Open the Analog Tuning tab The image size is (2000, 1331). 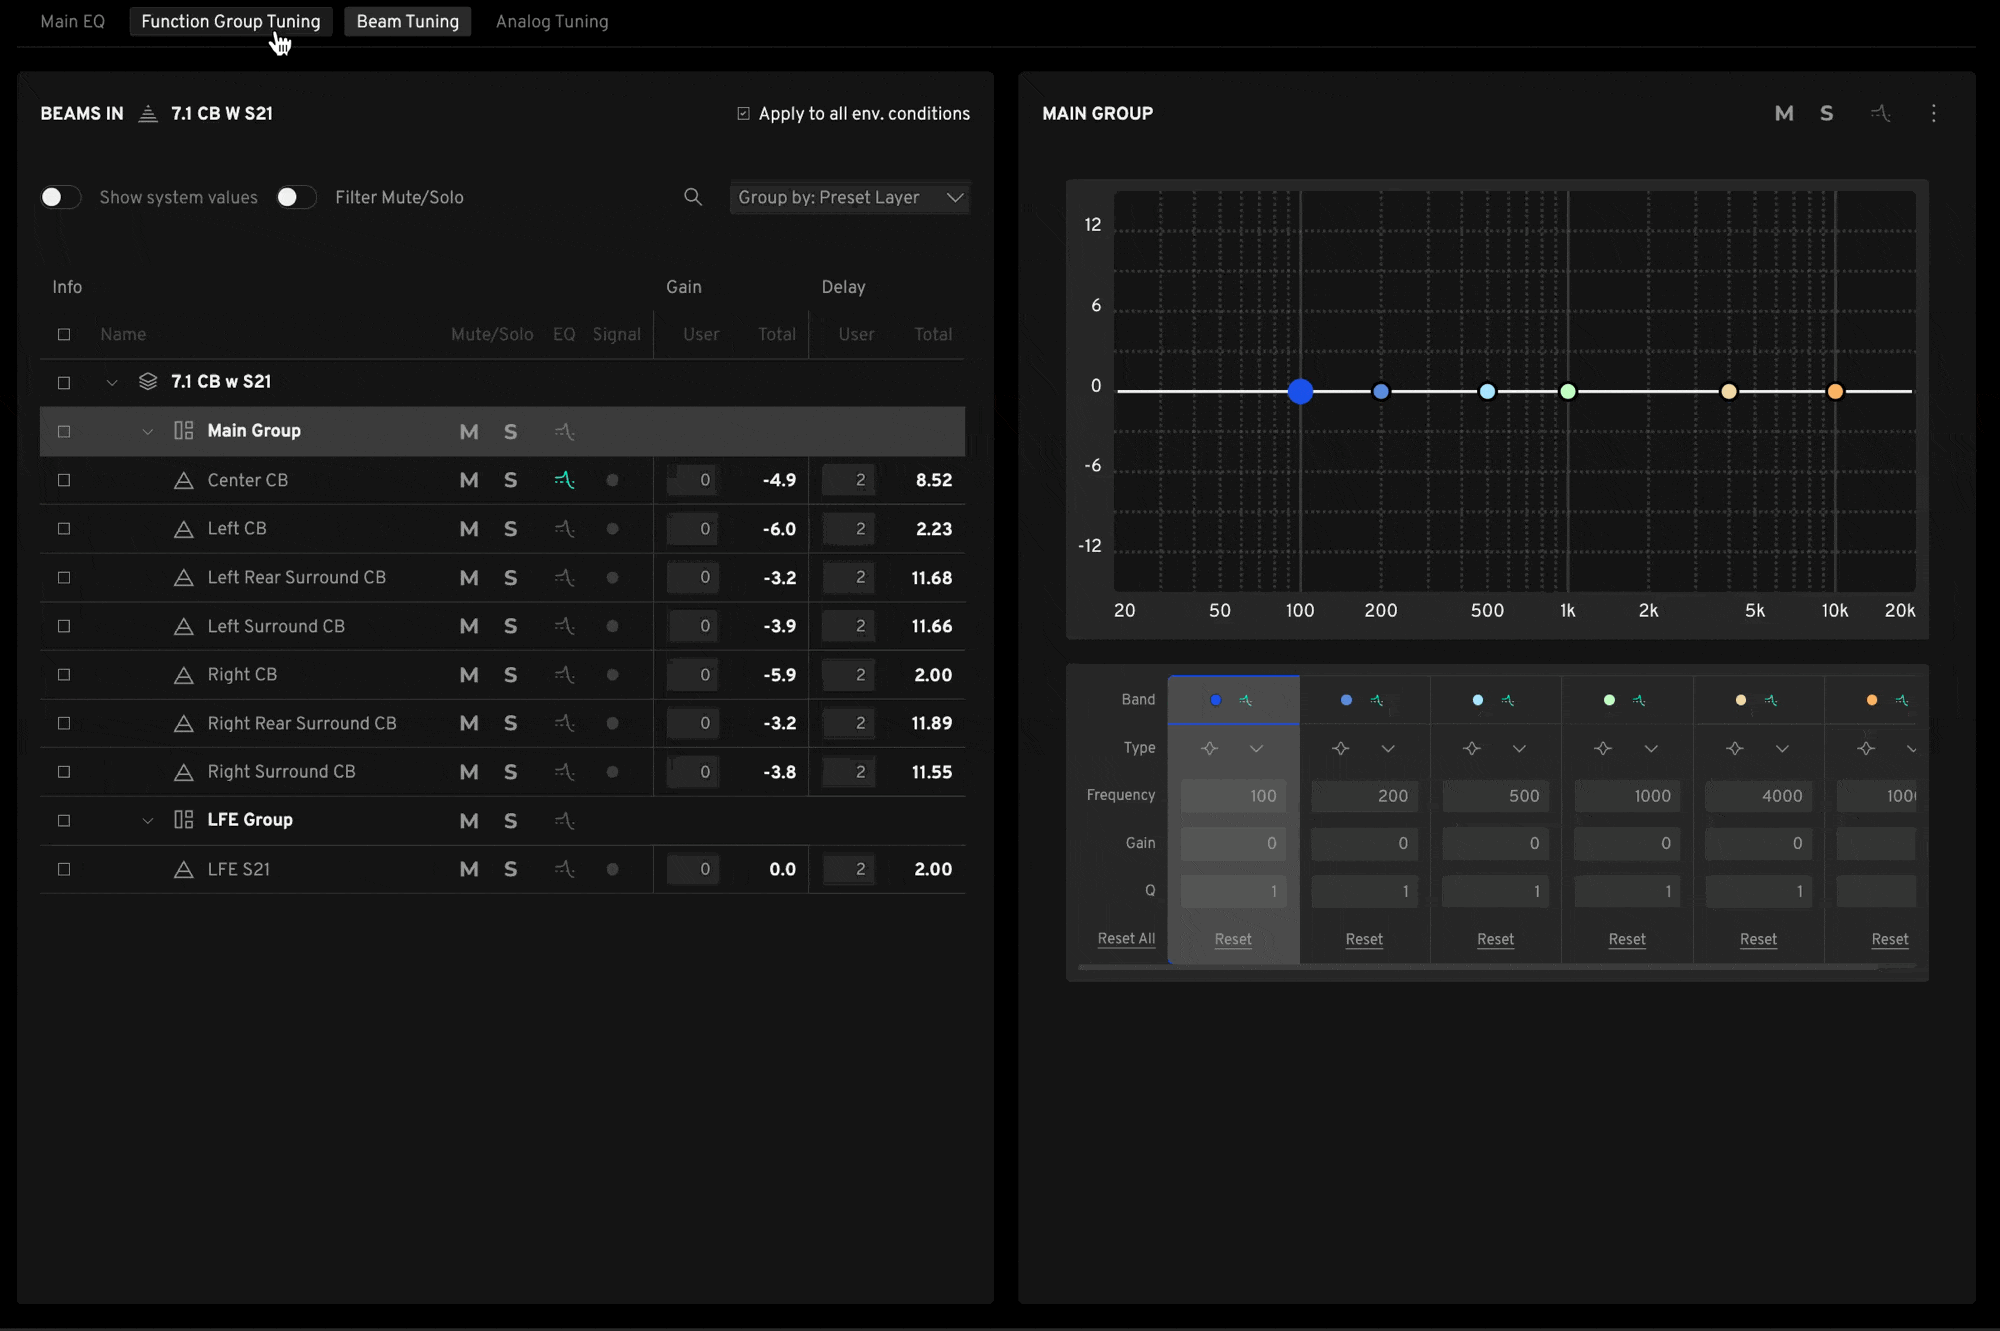(x=551, y=22)
